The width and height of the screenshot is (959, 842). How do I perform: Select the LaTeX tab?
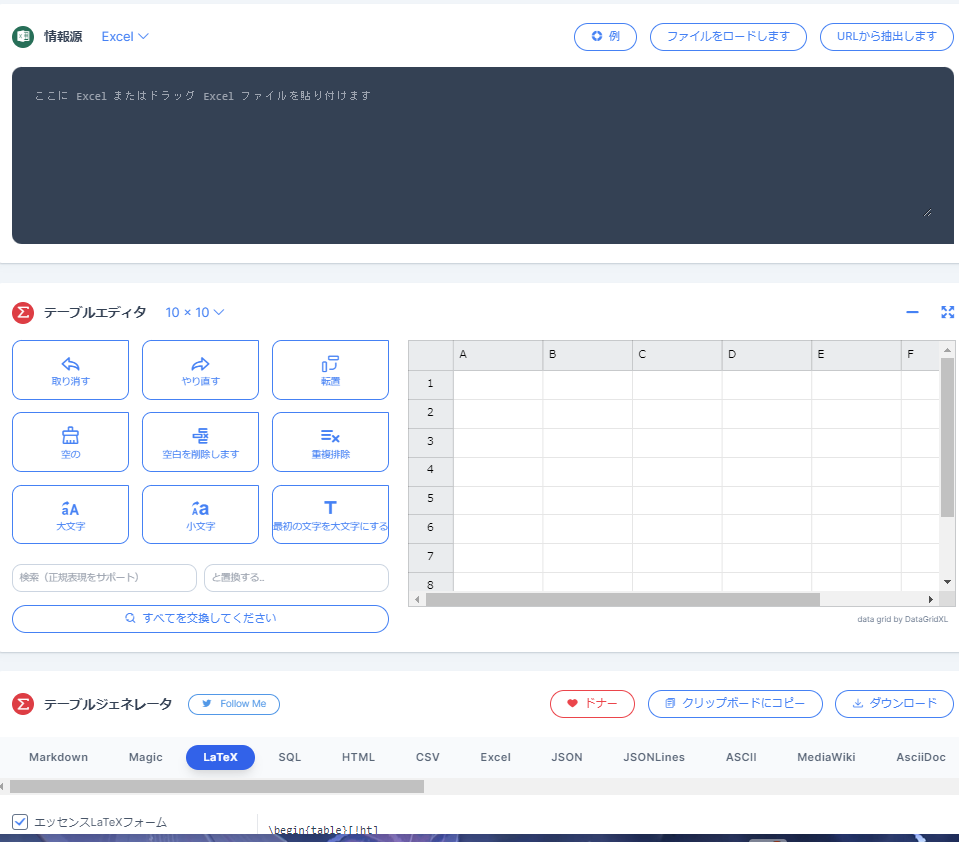point(220,757)
